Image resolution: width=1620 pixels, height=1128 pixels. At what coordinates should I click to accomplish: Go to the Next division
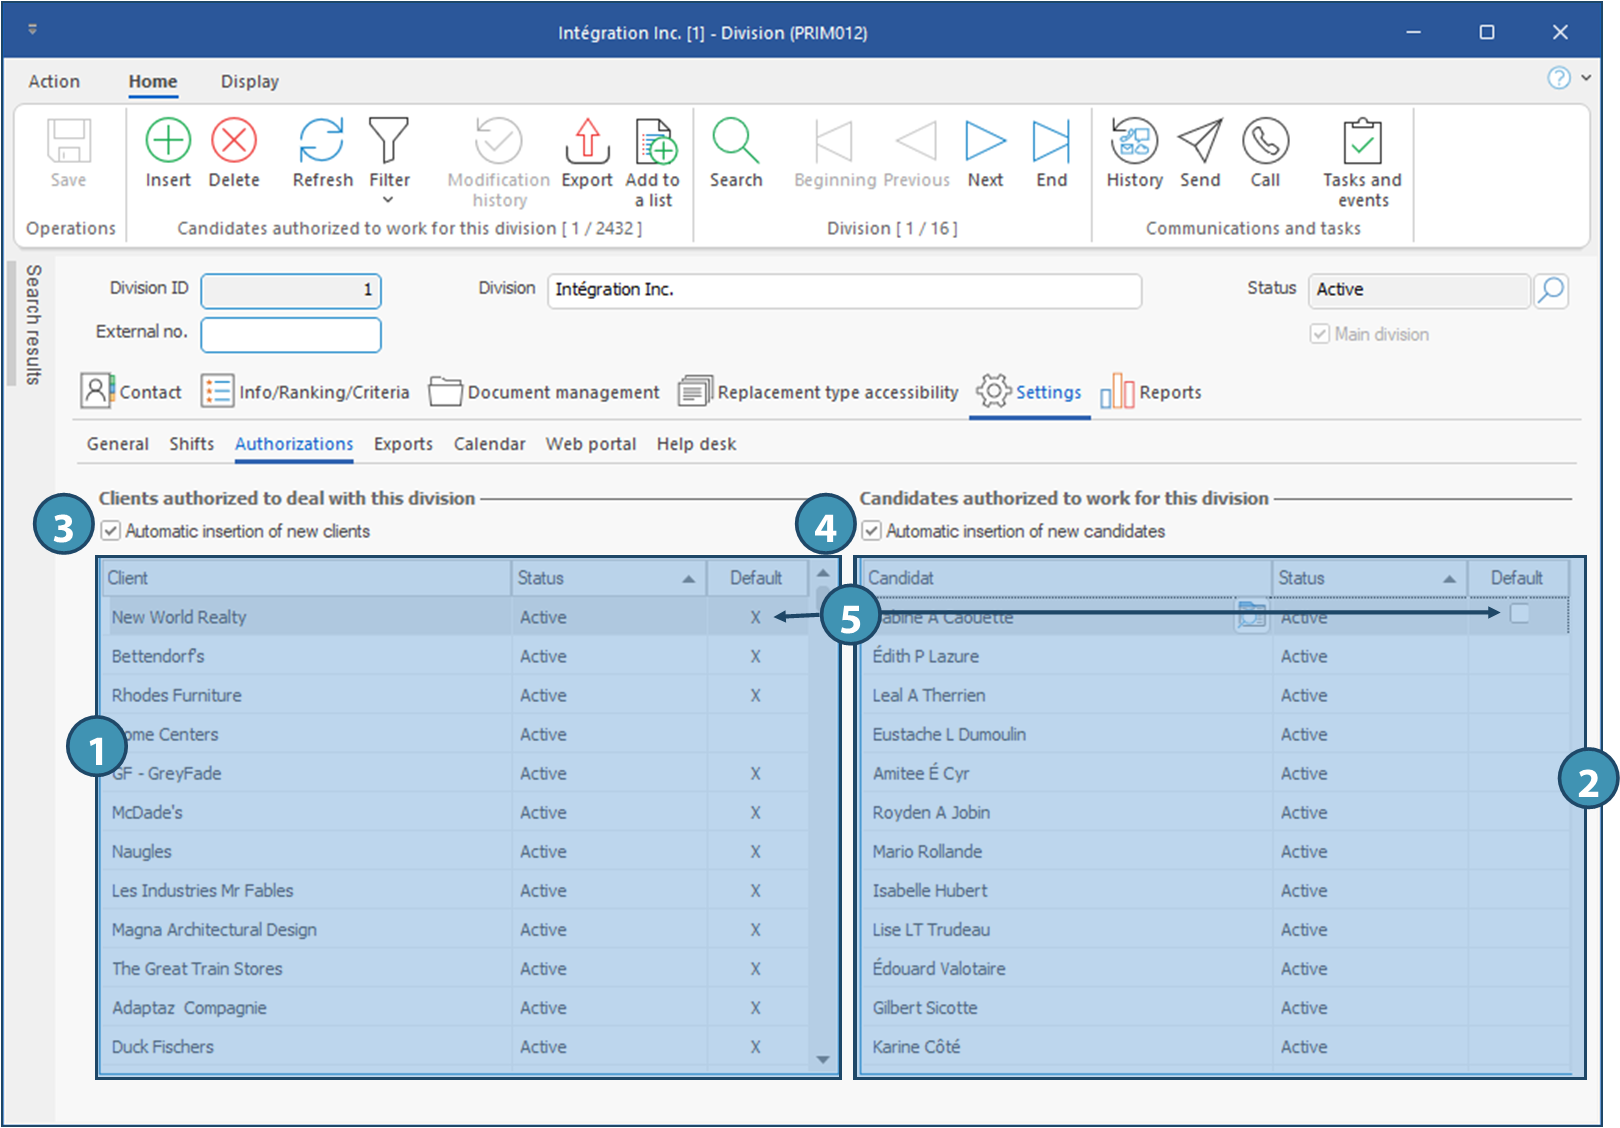pos(985,141)
